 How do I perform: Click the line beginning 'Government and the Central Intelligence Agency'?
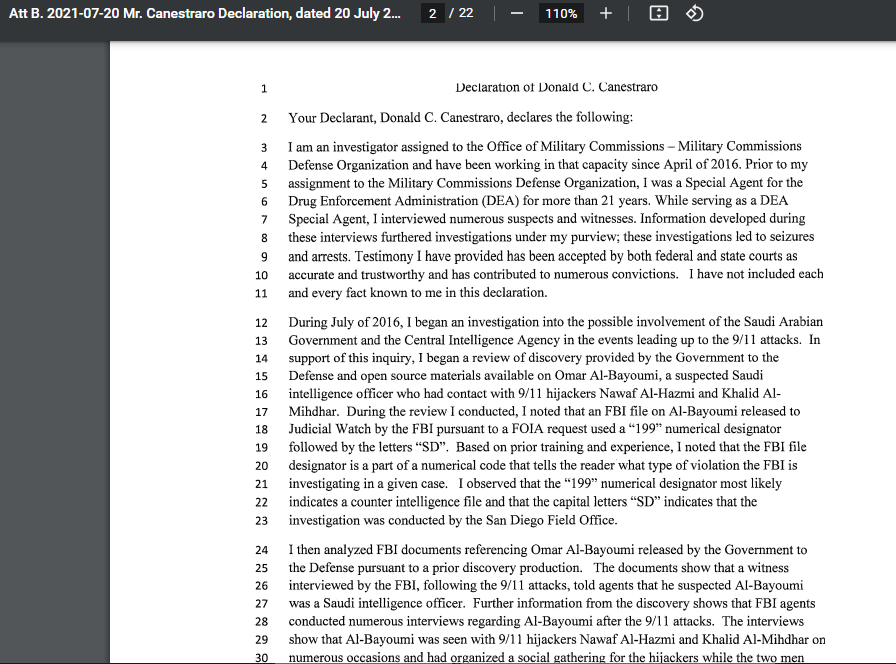554,340
